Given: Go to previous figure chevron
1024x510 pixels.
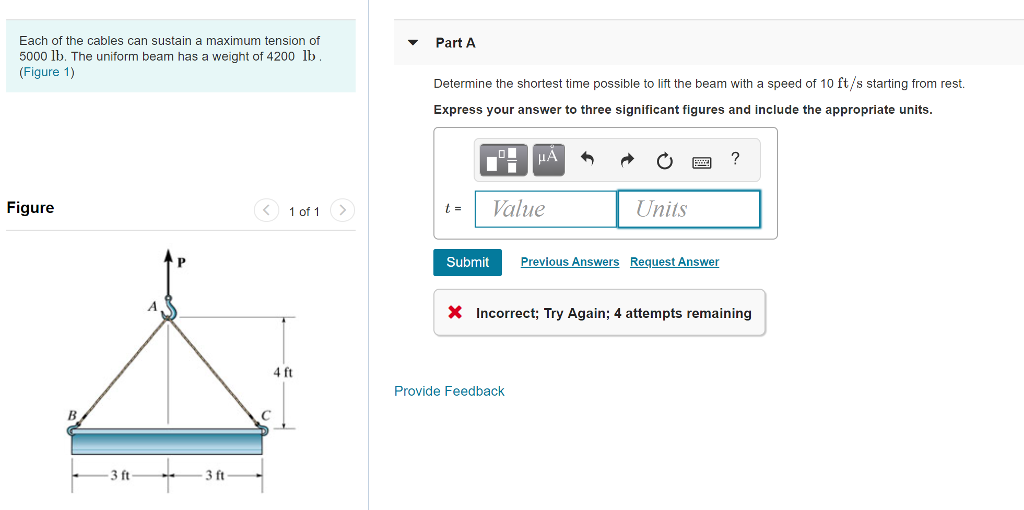Looking at the screenshot, I should (x=266, y=211).
